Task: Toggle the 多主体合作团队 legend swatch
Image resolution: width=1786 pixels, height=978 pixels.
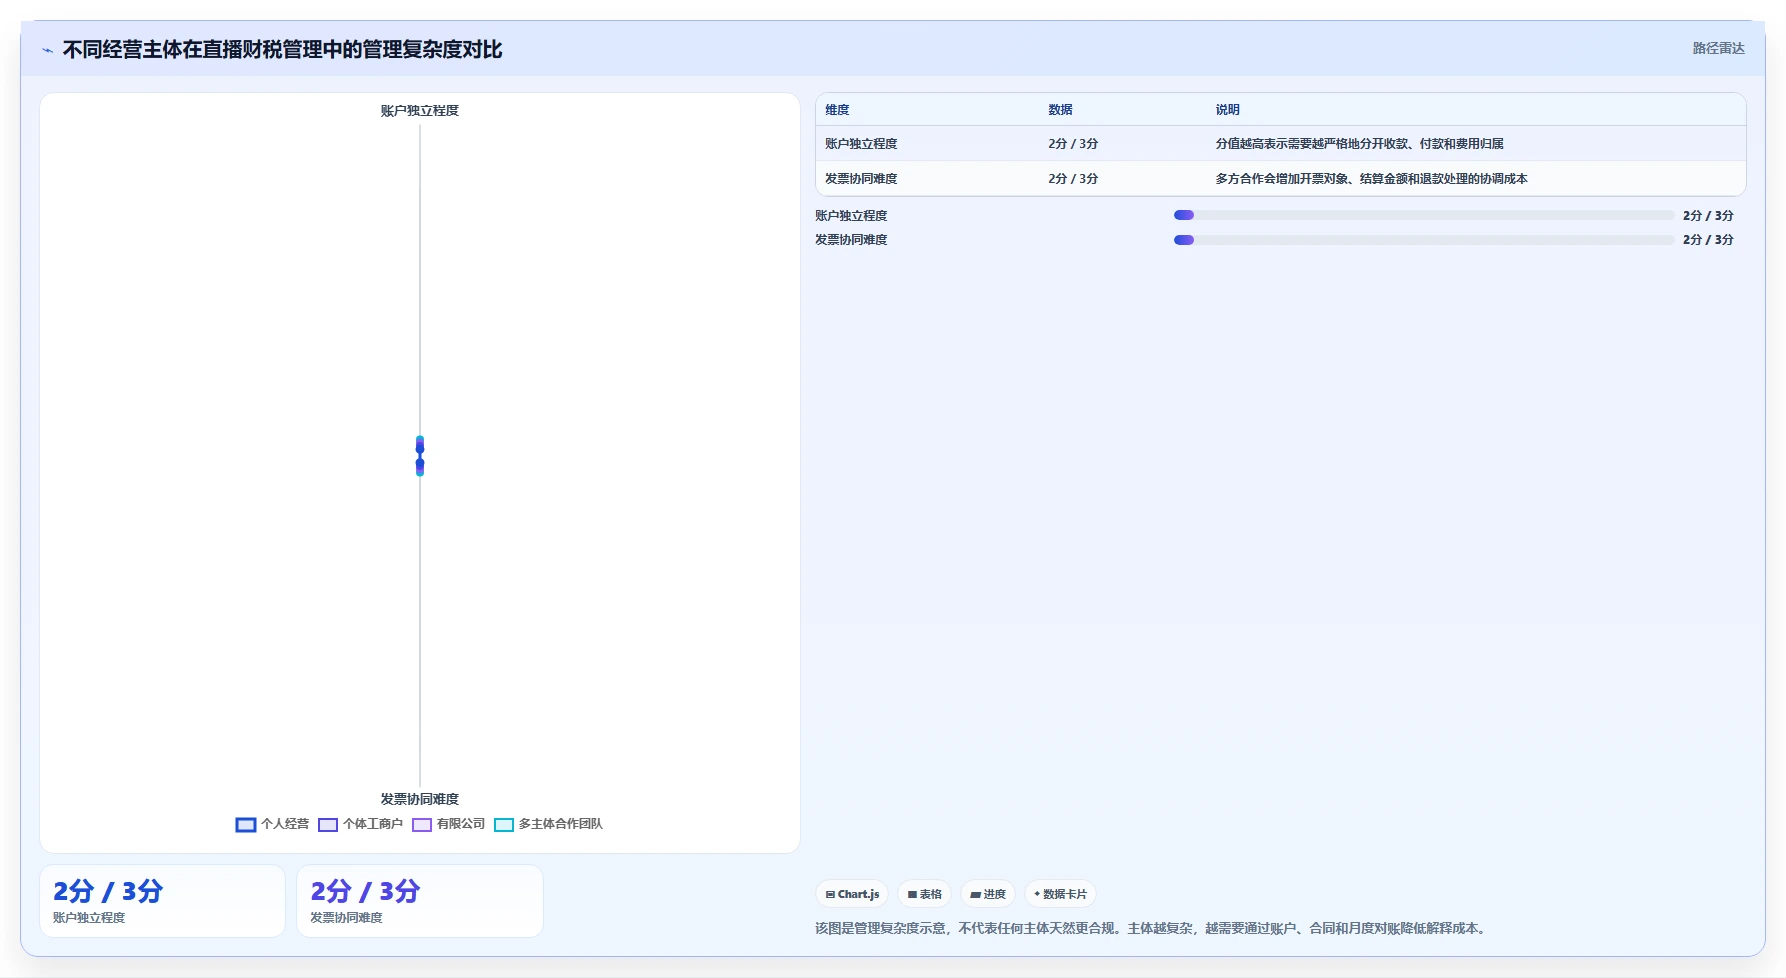Action: coord(504,825)
